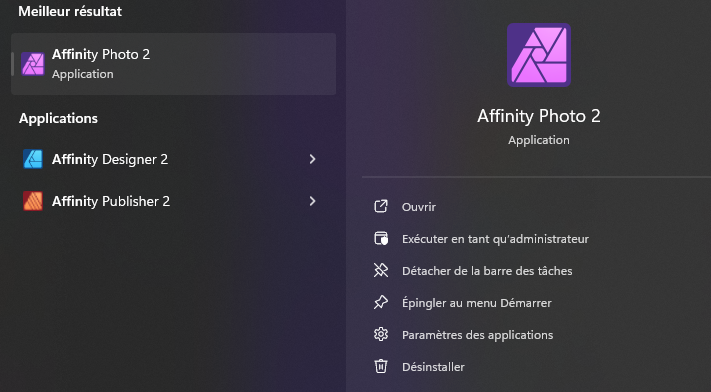This screenshot has height=392, width=711.
Task: Click the blue Affinity Designer 2 icon
Action: coord(33,159)
